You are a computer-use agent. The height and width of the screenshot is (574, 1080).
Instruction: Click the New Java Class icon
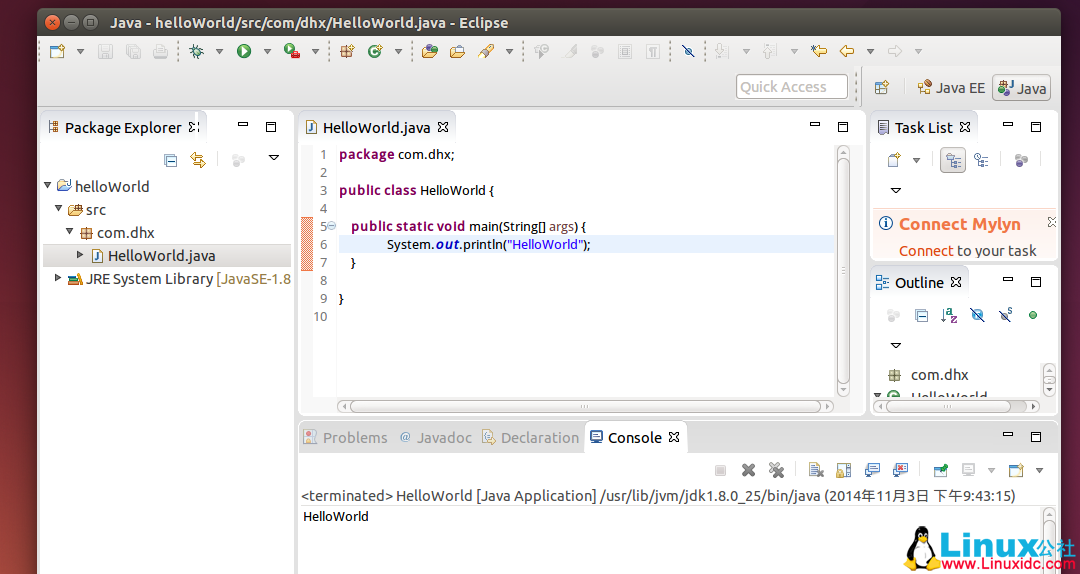[x=375, y=51]
